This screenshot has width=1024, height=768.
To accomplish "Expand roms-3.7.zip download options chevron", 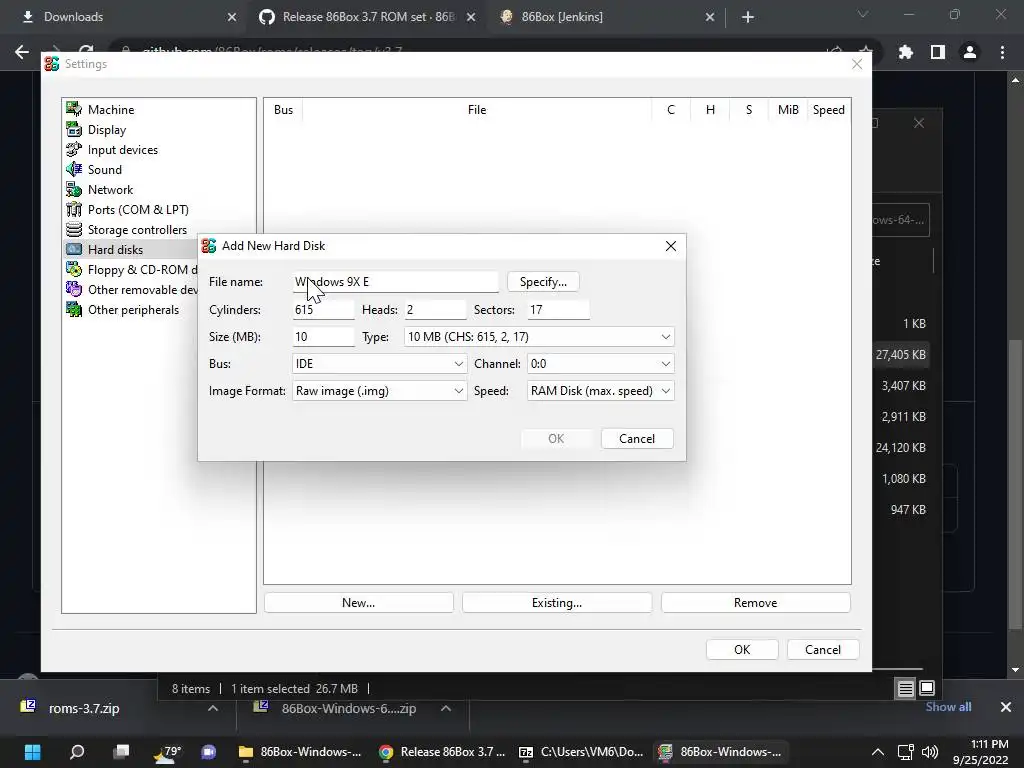I will [213, 709].
